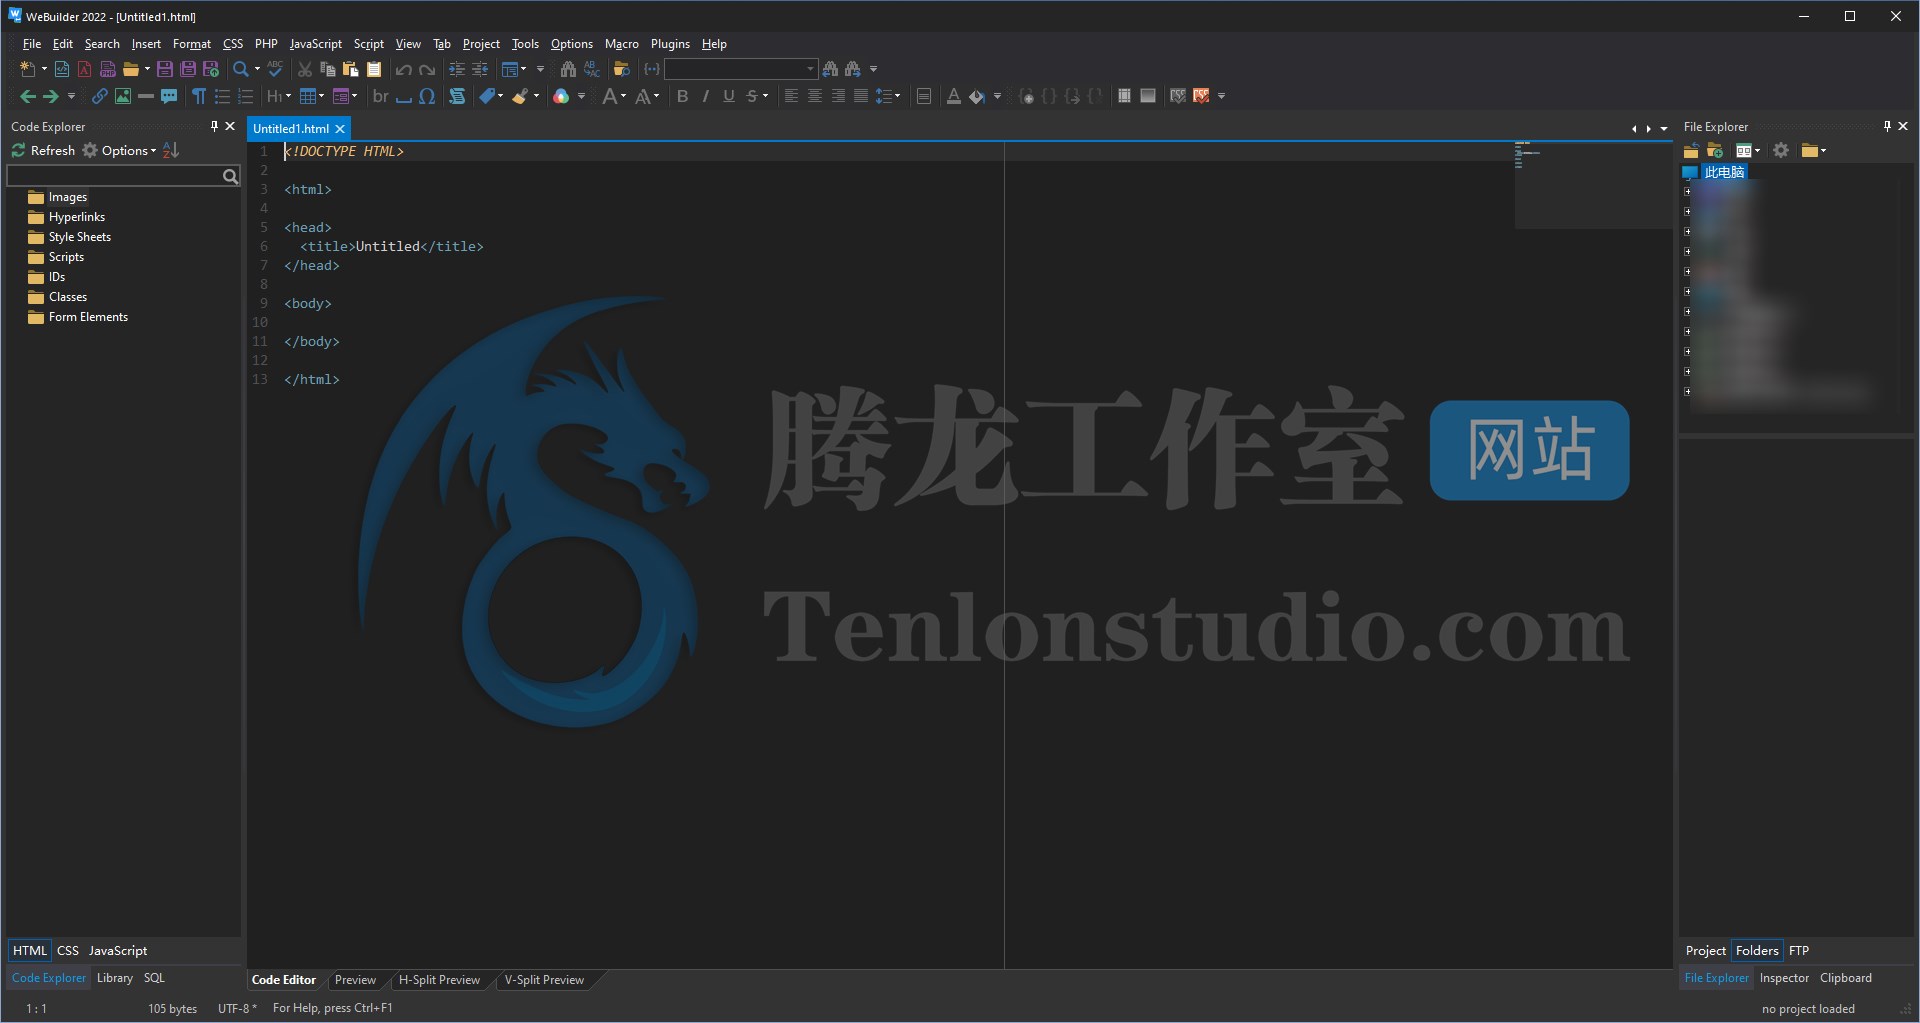Insert an unordered bullet list icon

click(222, 96)
